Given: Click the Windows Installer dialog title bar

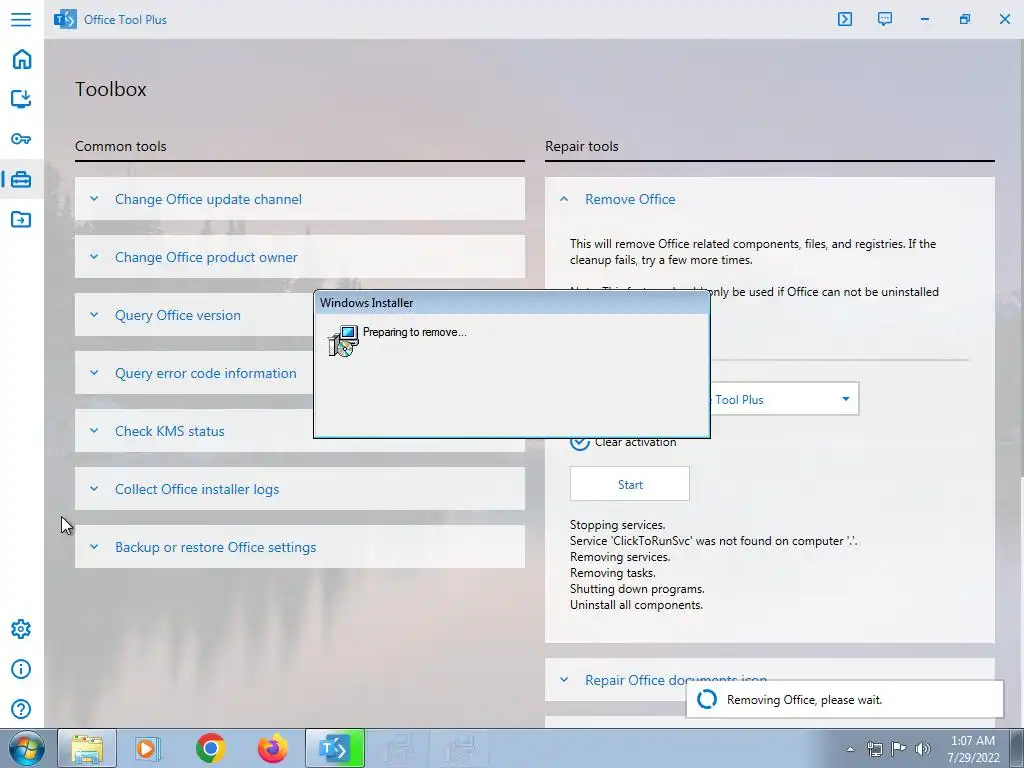Looking at the screenshot, I should (x=511, y=302).
